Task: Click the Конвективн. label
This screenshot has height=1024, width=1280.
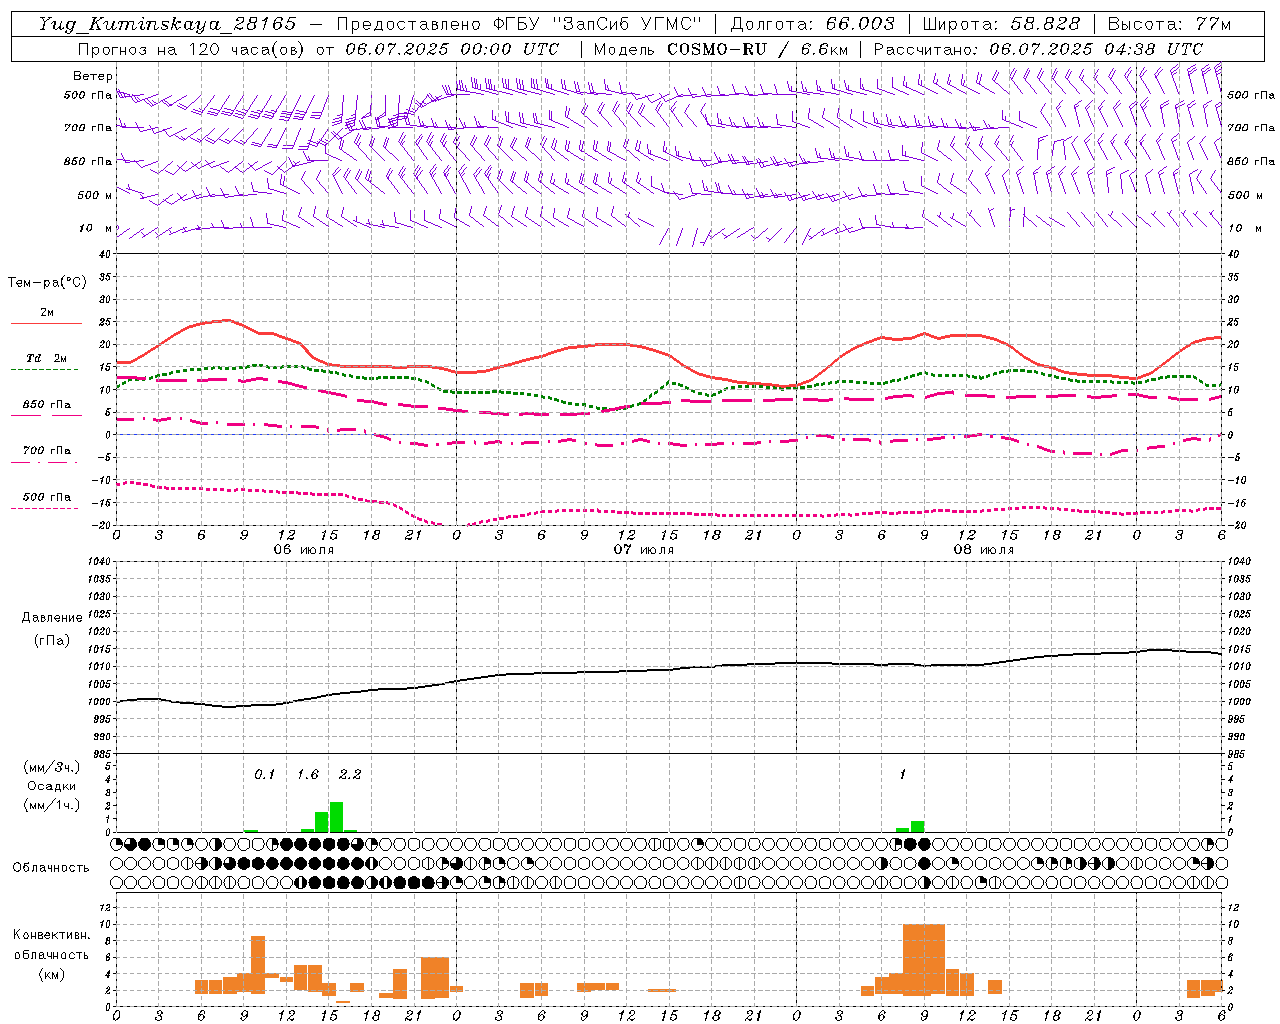Action: (51, 935)
